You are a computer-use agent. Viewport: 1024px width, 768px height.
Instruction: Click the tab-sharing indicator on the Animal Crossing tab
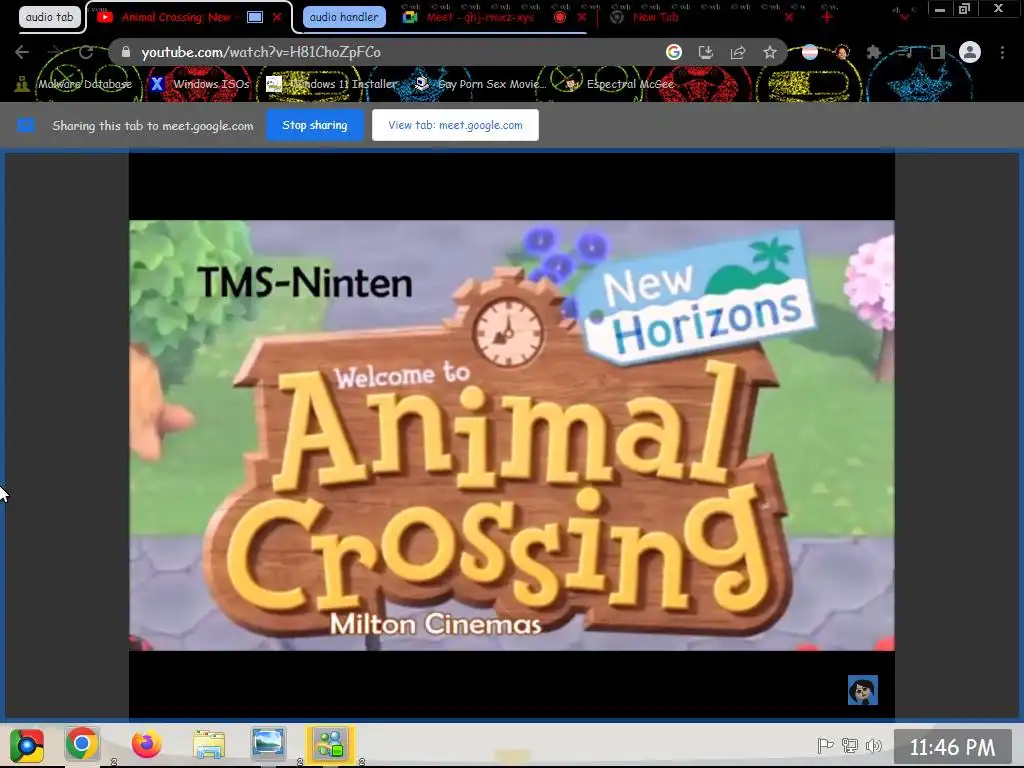click(x=255, y=17)
